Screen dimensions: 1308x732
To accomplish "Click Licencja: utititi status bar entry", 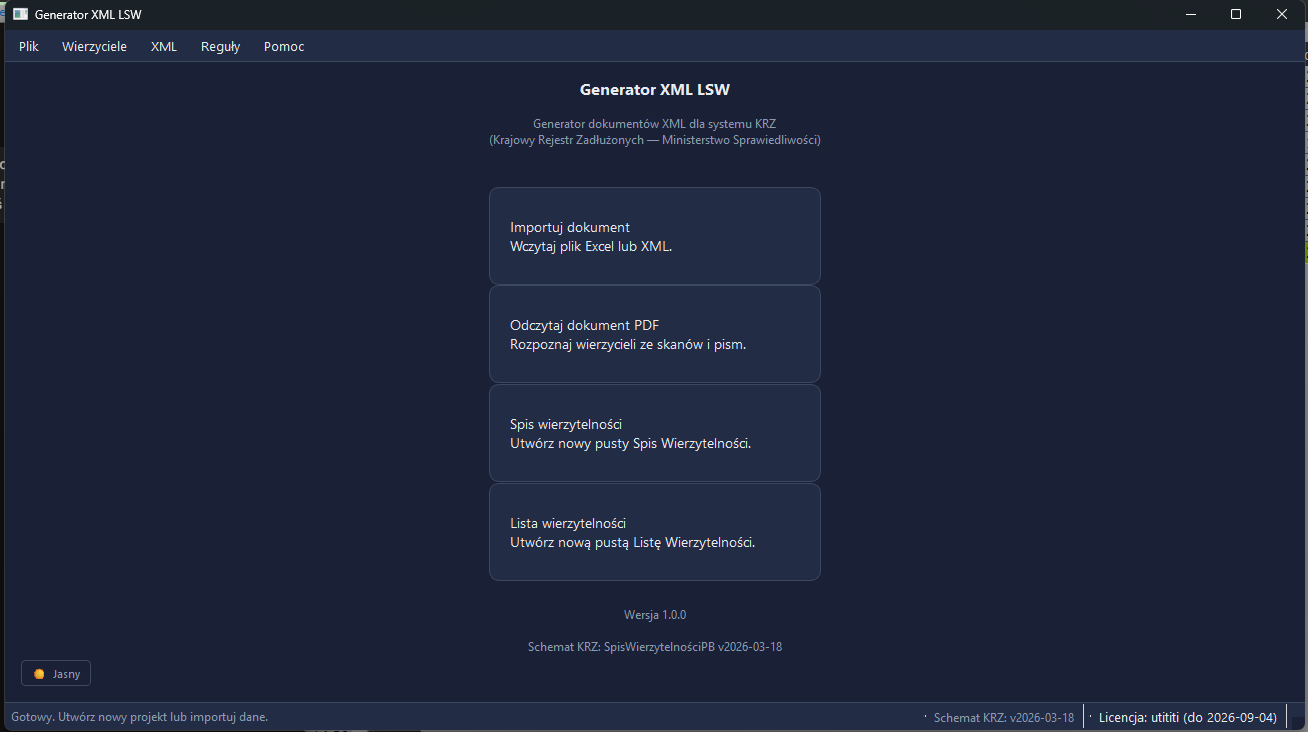I will 1188,717.
